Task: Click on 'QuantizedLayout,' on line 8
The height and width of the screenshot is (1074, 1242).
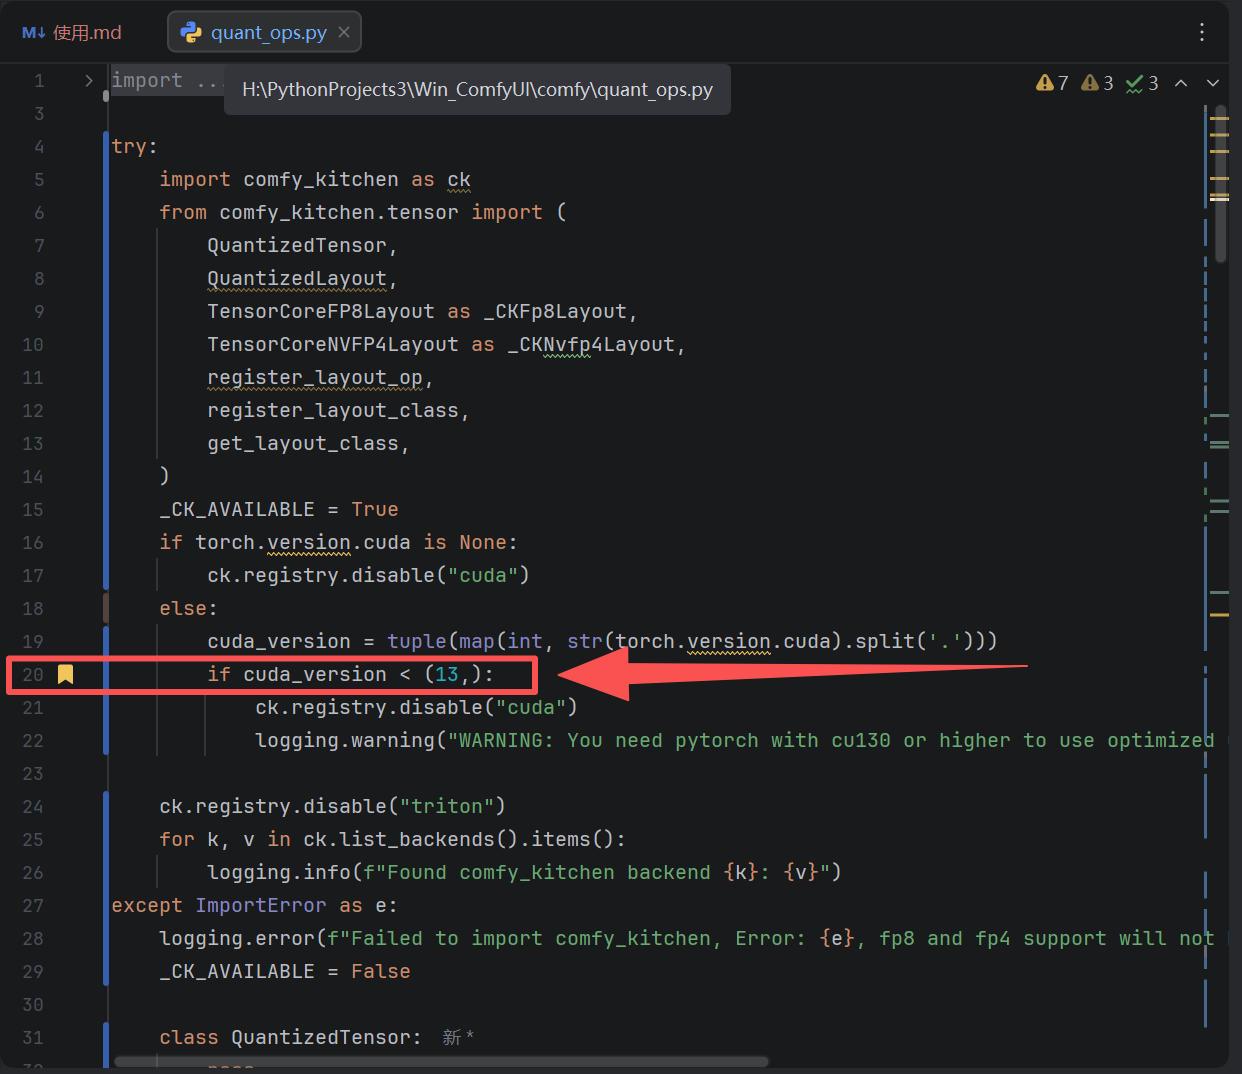Action: coord(302,278)
